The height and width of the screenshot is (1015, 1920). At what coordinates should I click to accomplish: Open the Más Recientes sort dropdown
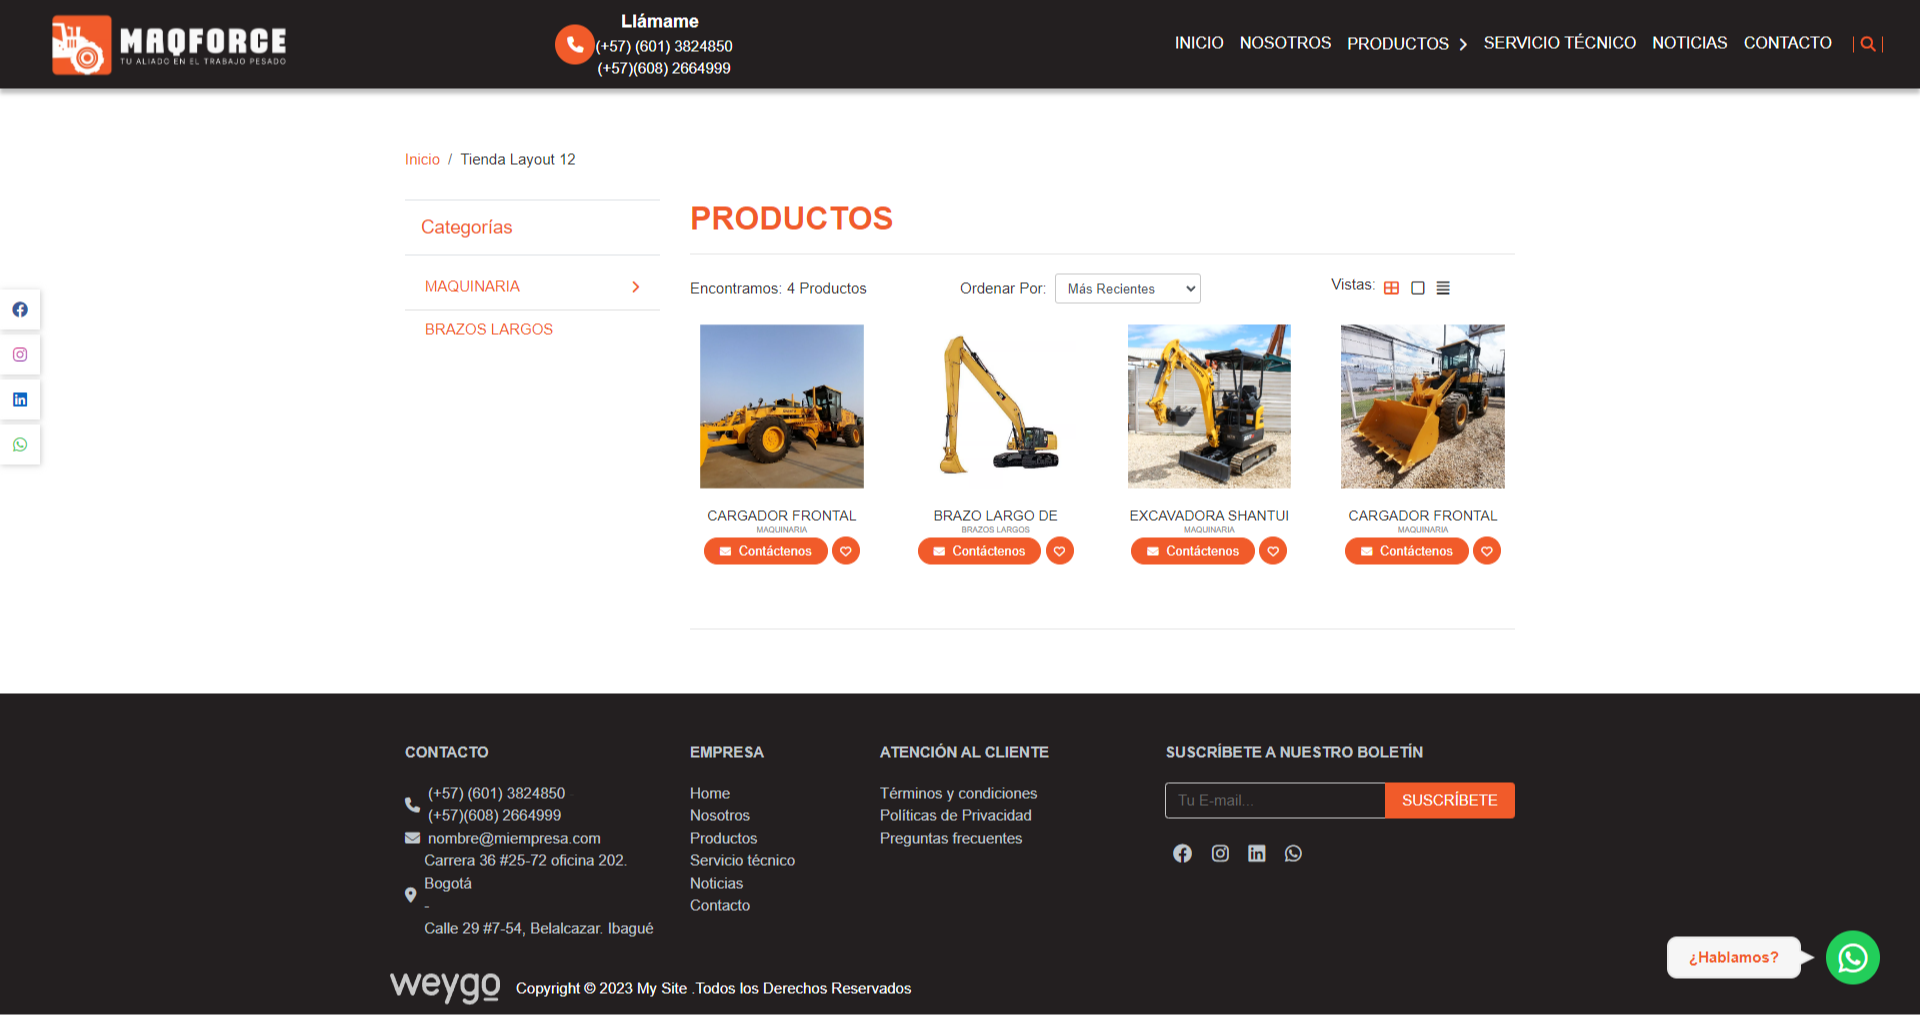1127,289
